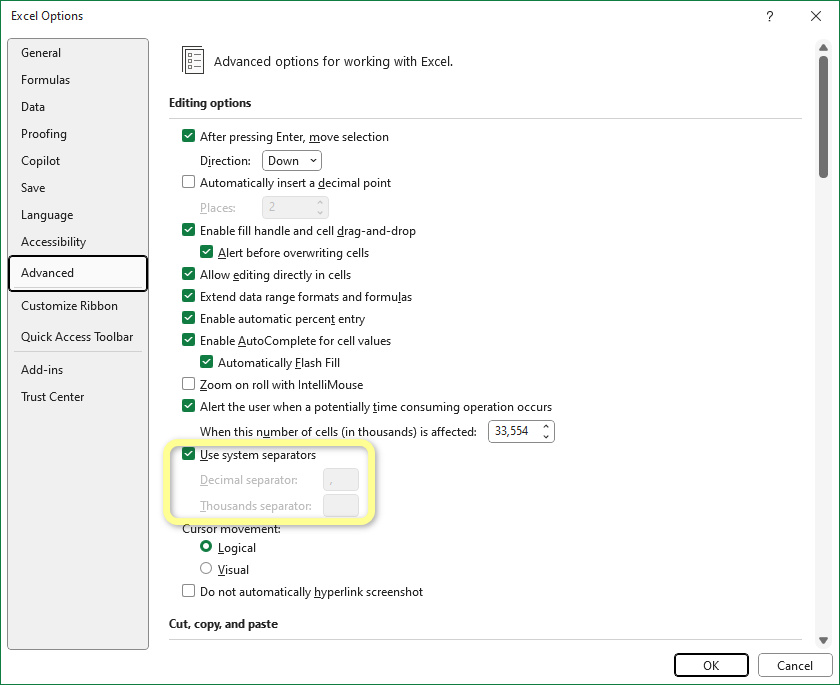Open the Data category
Screen dimensions: 840x685
(x=78, y=107)
